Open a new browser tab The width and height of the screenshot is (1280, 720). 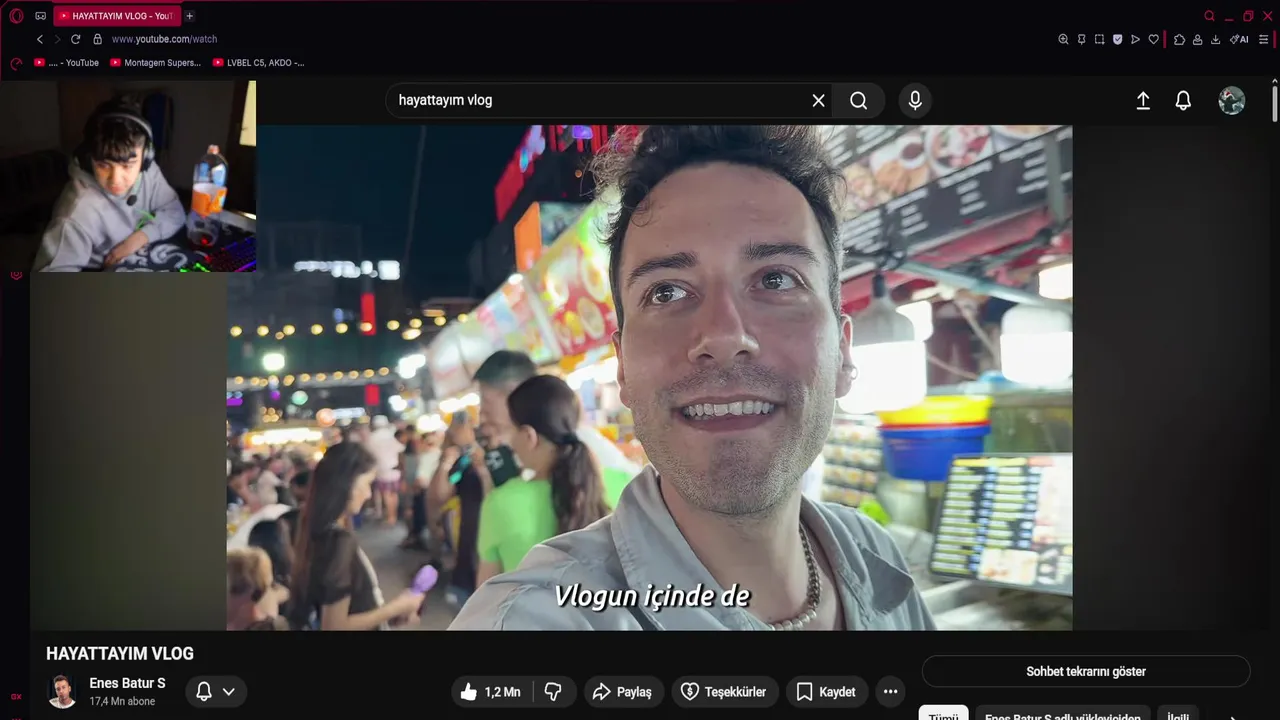[x=190, y=16]
